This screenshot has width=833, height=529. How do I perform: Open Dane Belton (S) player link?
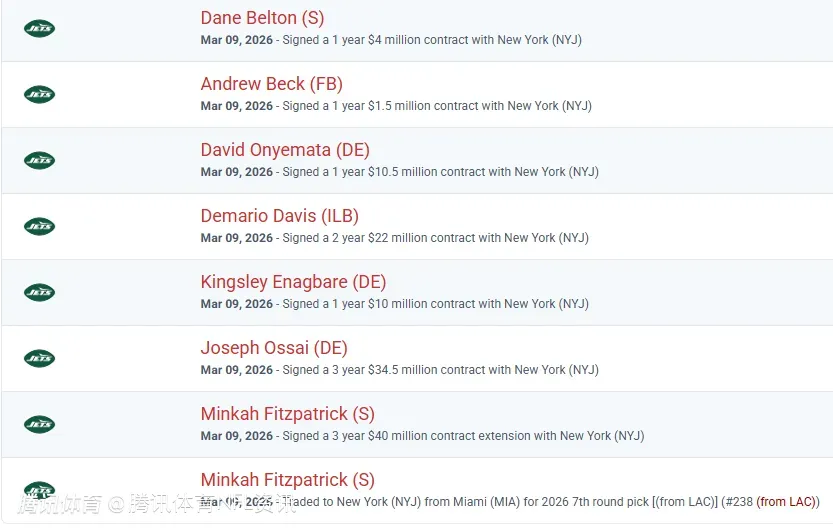pos(262,18)
